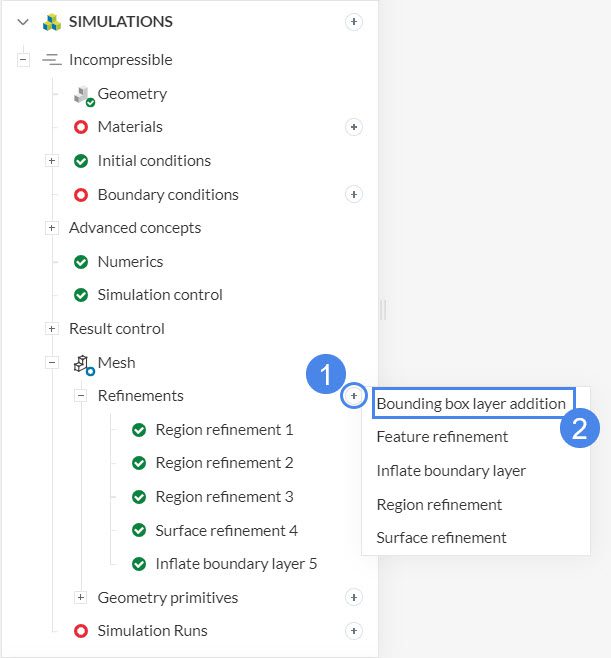Select Feature refinement in dropdown menu
The image size is (611, 658).
point(442,437)
